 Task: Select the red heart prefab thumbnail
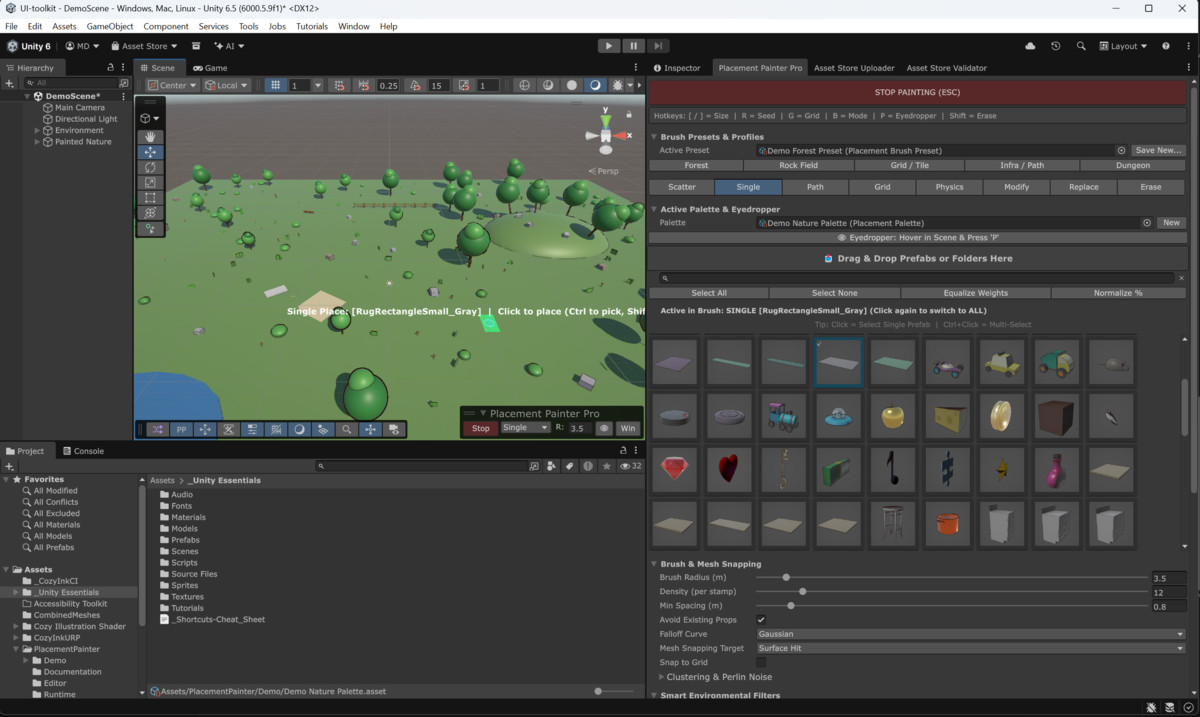(x=730, y=469)
